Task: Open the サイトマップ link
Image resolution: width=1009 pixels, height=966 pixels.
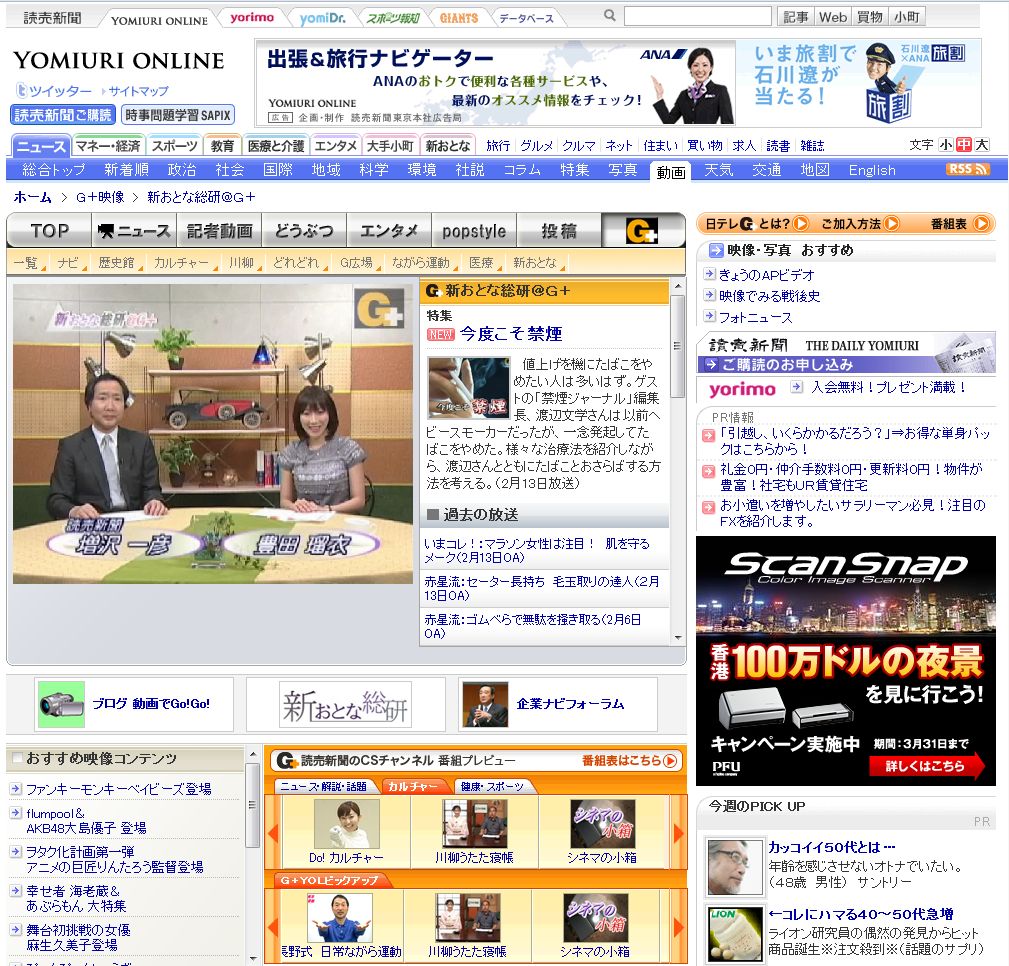Action: pyautogui.click(x=138, y=91)
